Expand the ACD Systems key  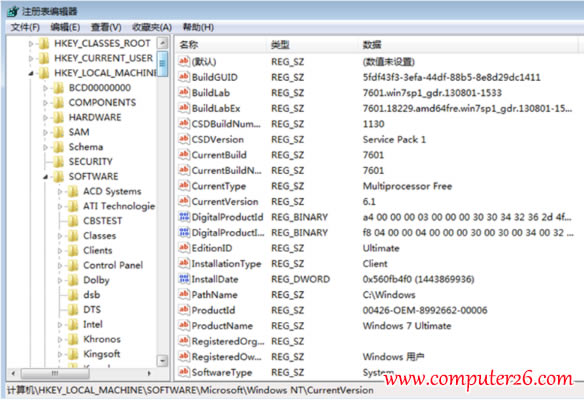pyautogui.click(x=60, y=191)
